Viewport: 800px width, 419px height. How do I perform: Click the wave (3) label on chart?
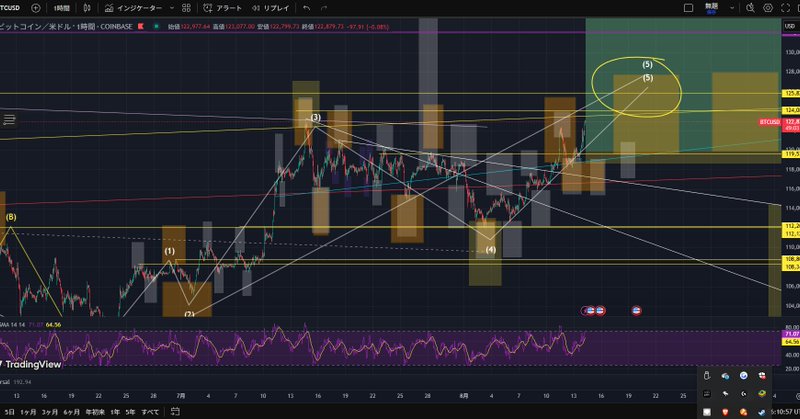click(x=316, y=117)
